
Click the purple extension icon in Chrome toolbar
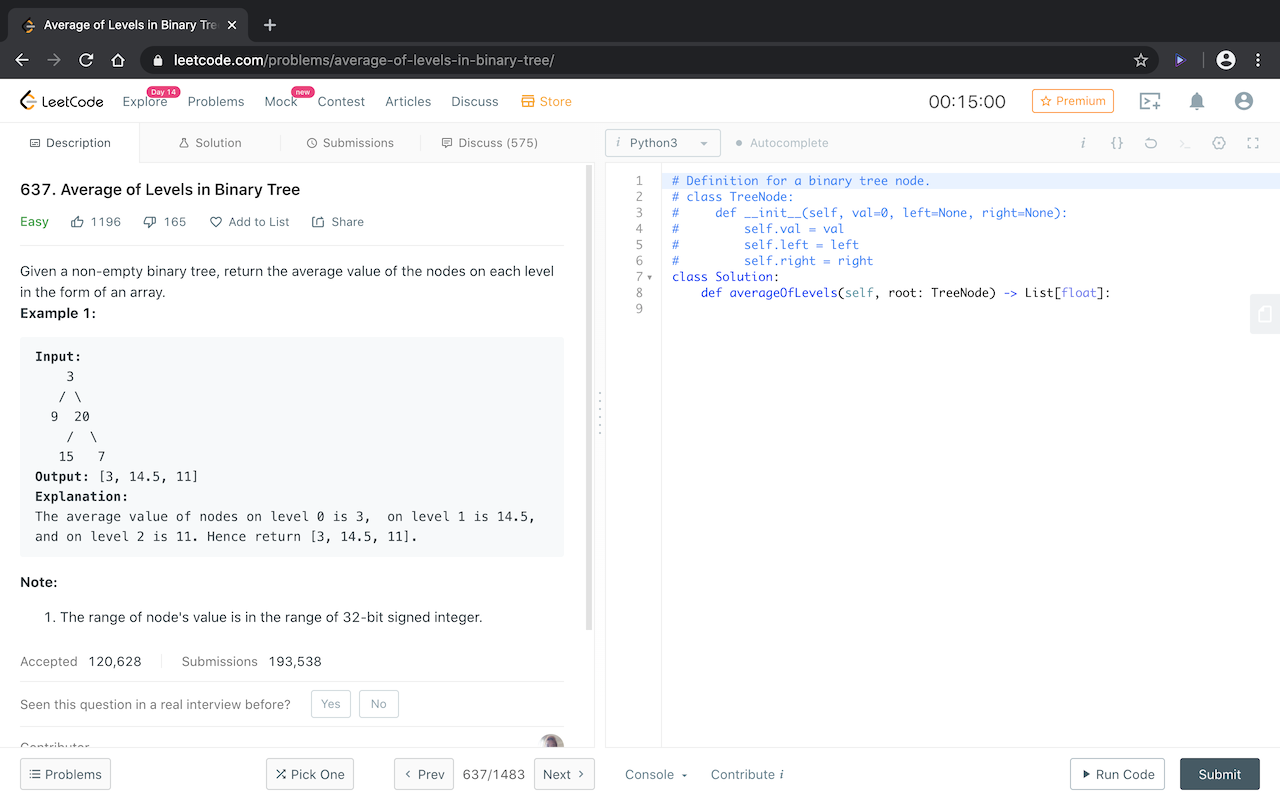[x=1180, y=60]
